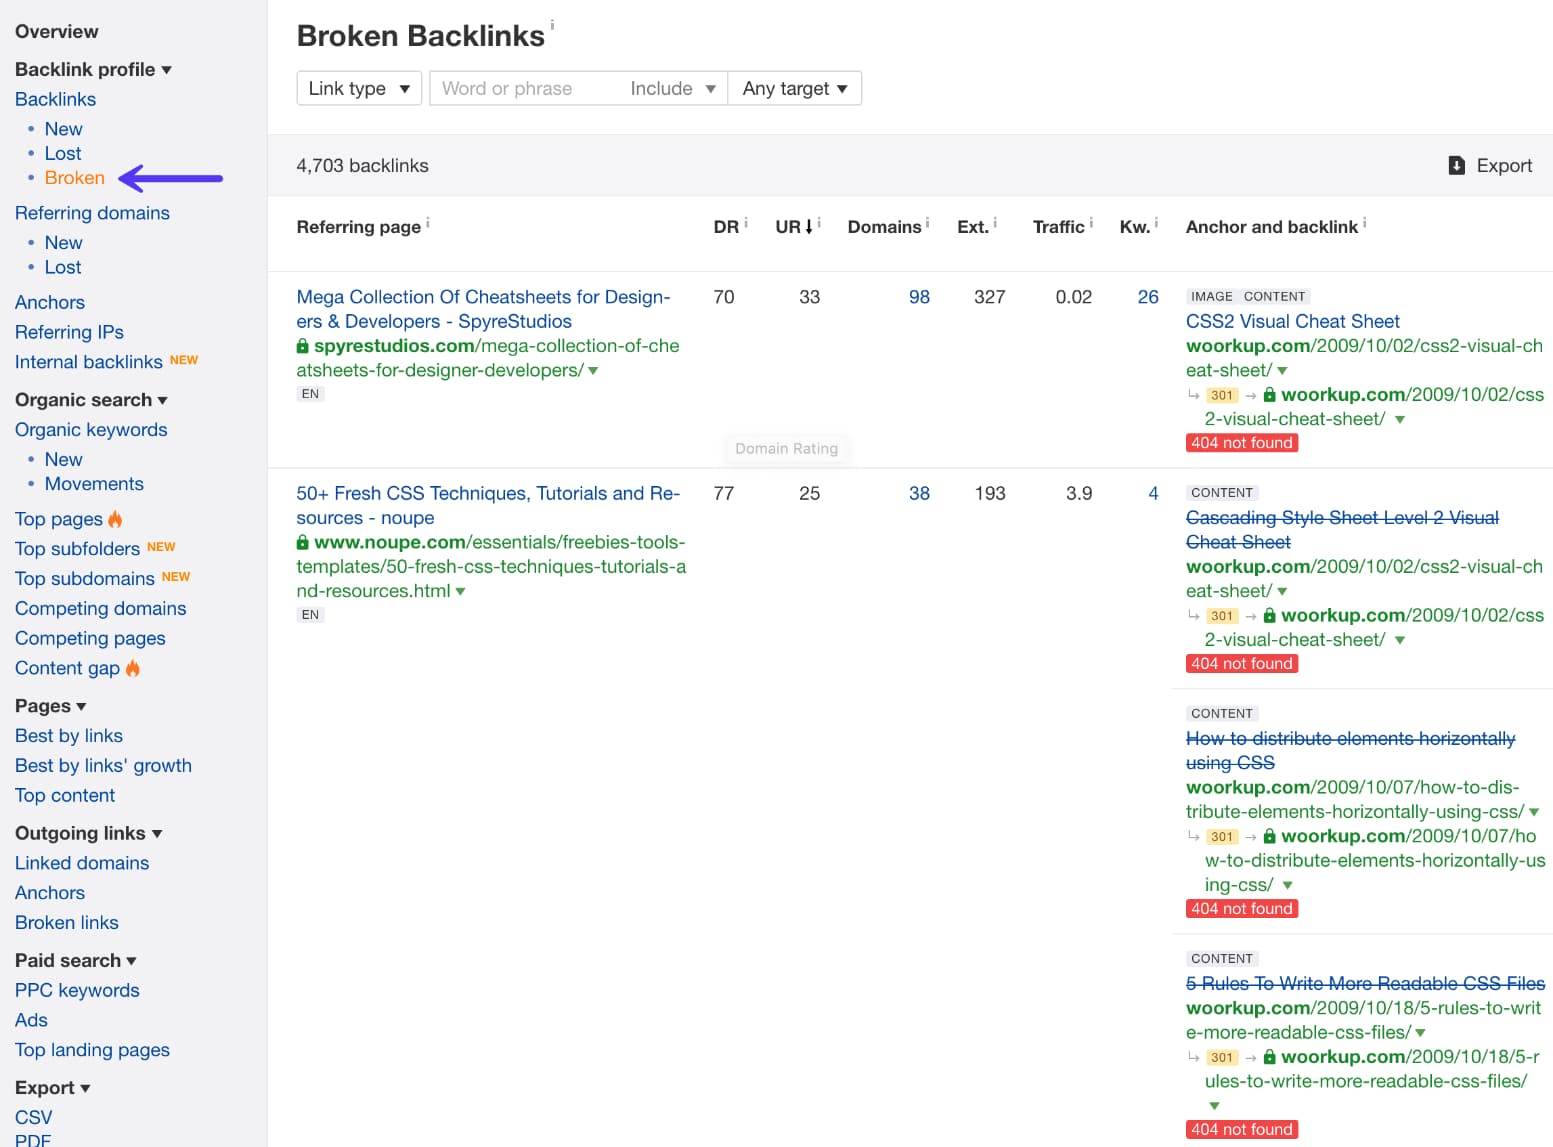Select Broken under Backlinks

[x=75, y=177]
